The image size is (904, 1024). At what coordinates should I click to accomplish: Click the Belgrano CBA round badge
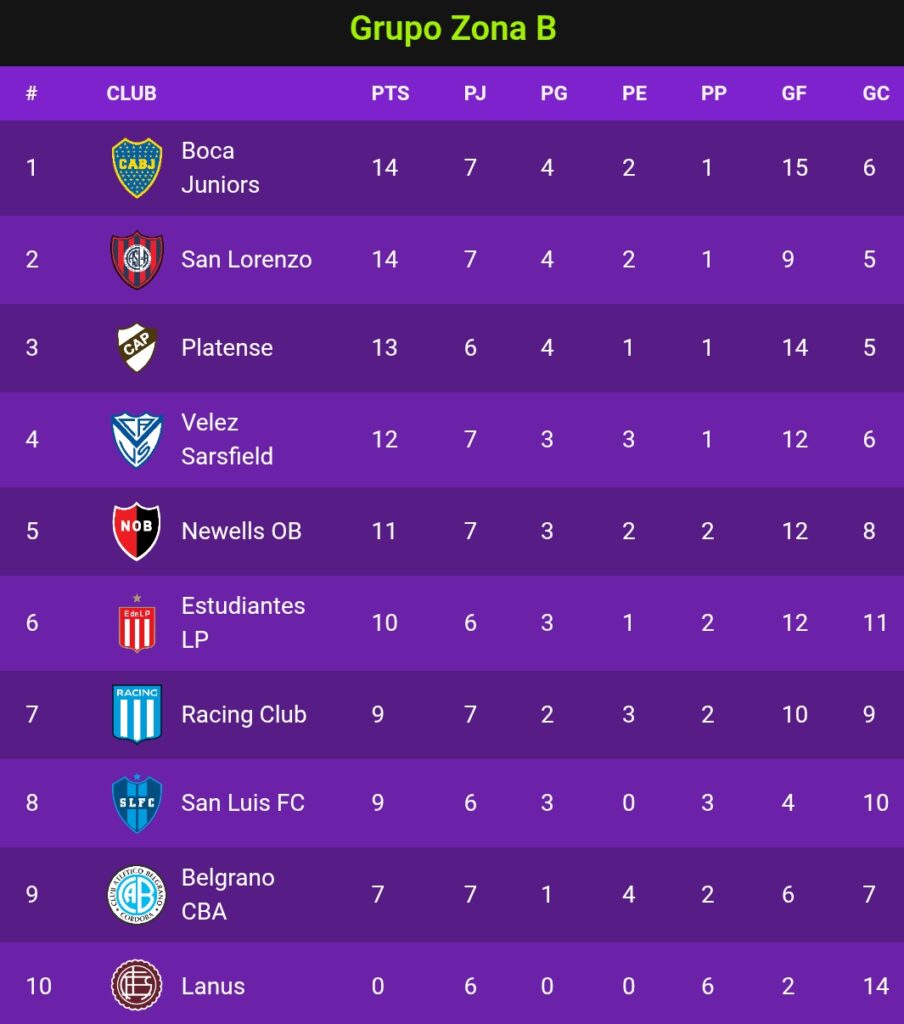click(x=137, y=895)
